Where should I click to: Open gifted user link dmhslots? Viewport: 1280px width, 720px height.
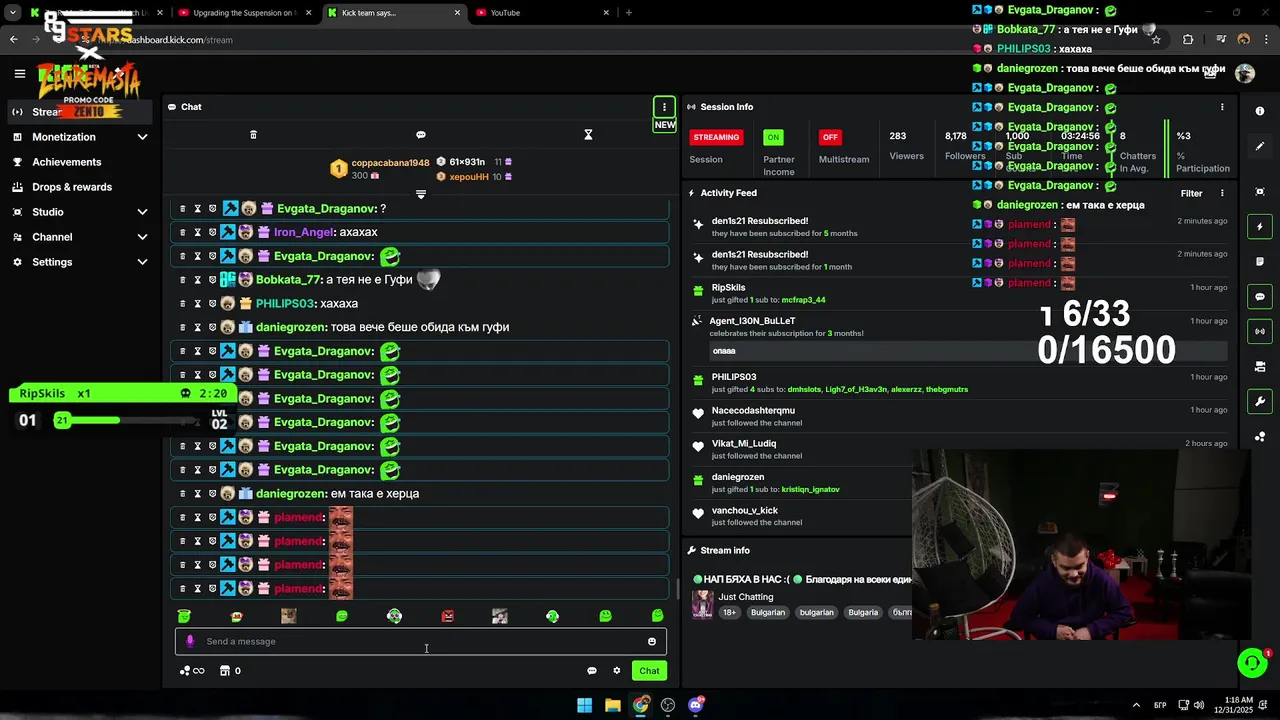click(804, 389)
